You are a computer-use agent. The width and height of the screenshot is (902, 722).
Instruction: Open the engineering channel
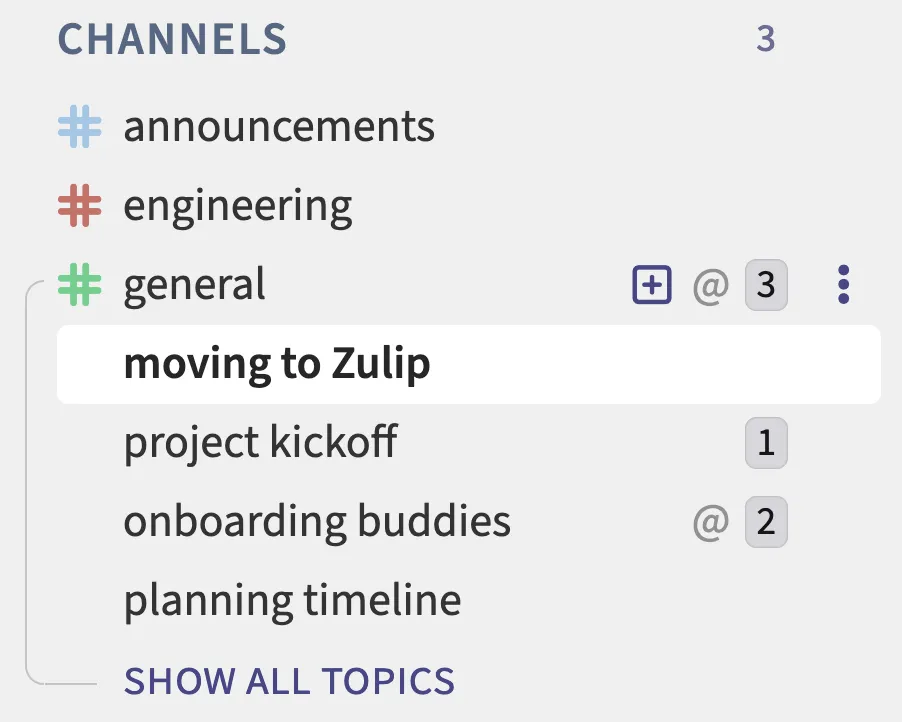tap(238, 206)
